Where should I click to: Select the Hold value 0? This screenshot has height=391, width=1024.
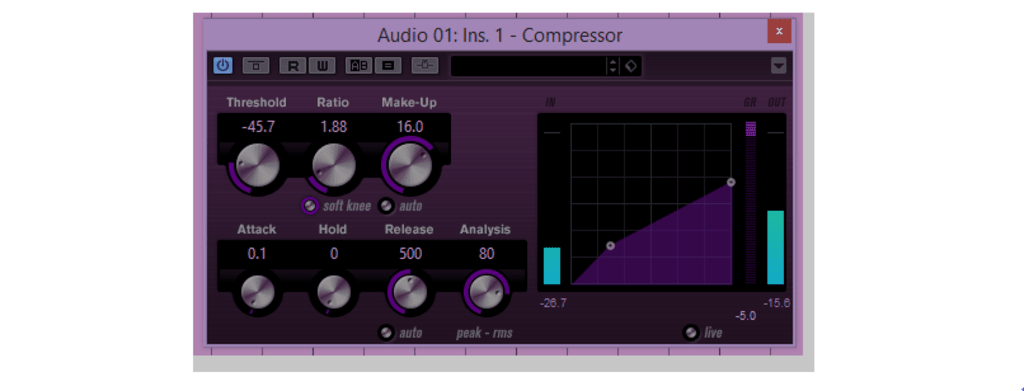334,253
